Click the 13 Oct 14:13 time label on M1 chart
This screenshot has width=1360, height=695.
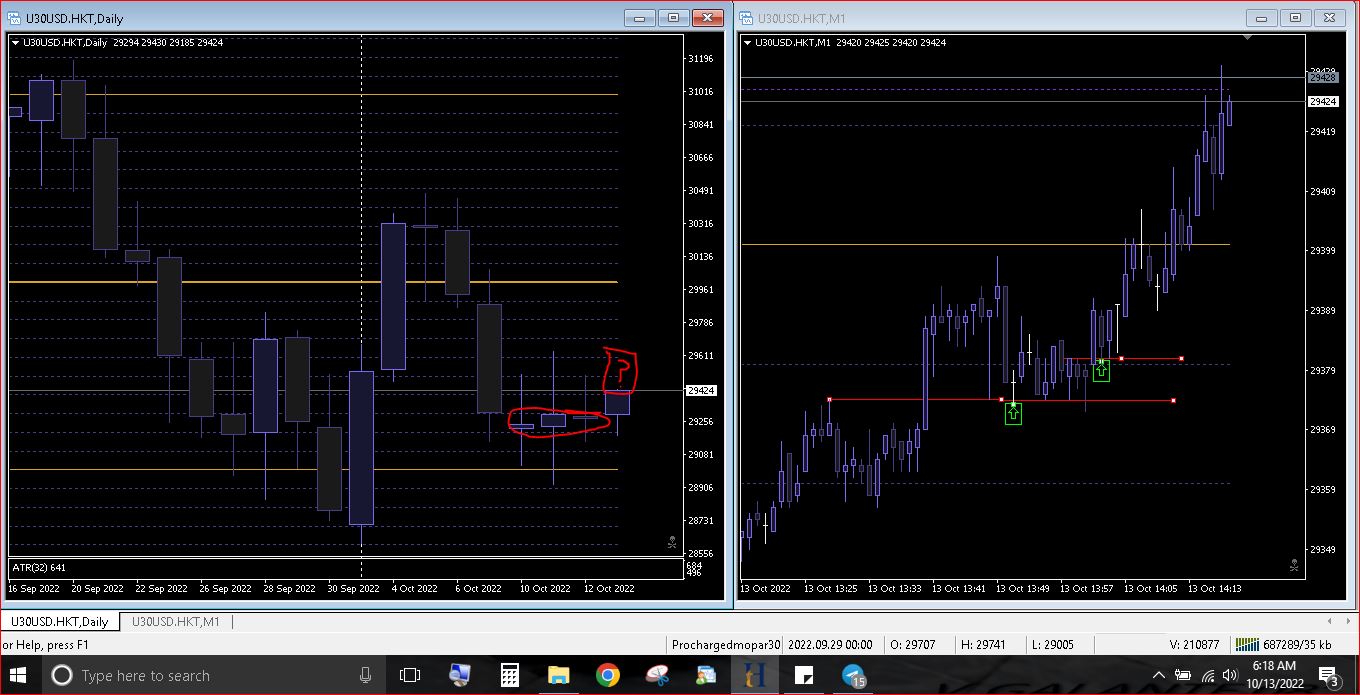[1215, 588]
